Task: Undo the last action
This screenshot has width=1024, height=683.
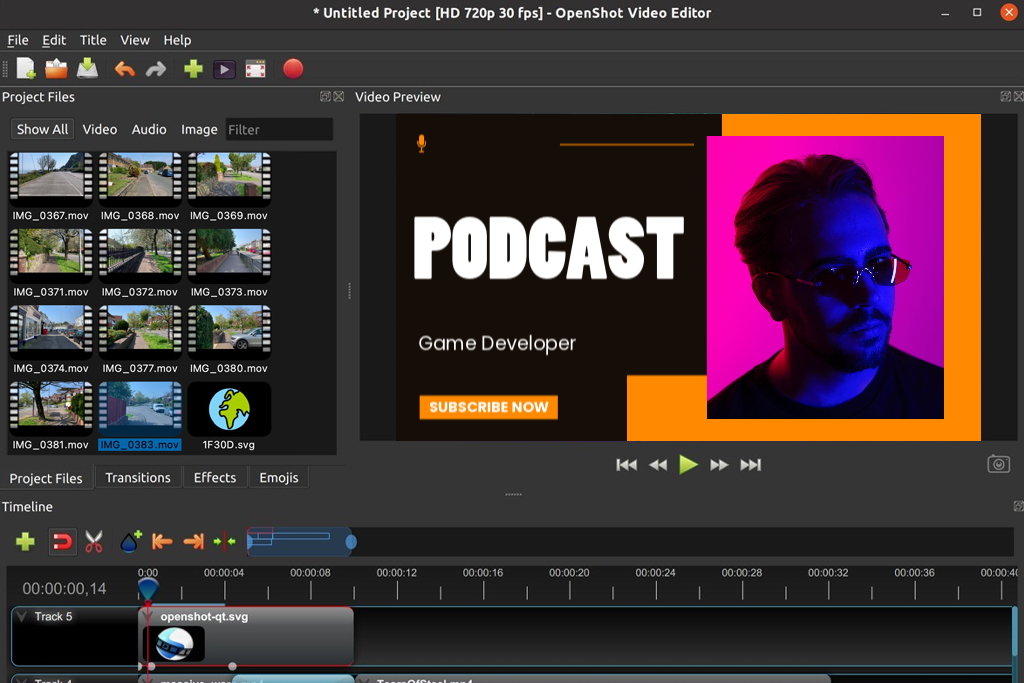Action: (124, 69)
